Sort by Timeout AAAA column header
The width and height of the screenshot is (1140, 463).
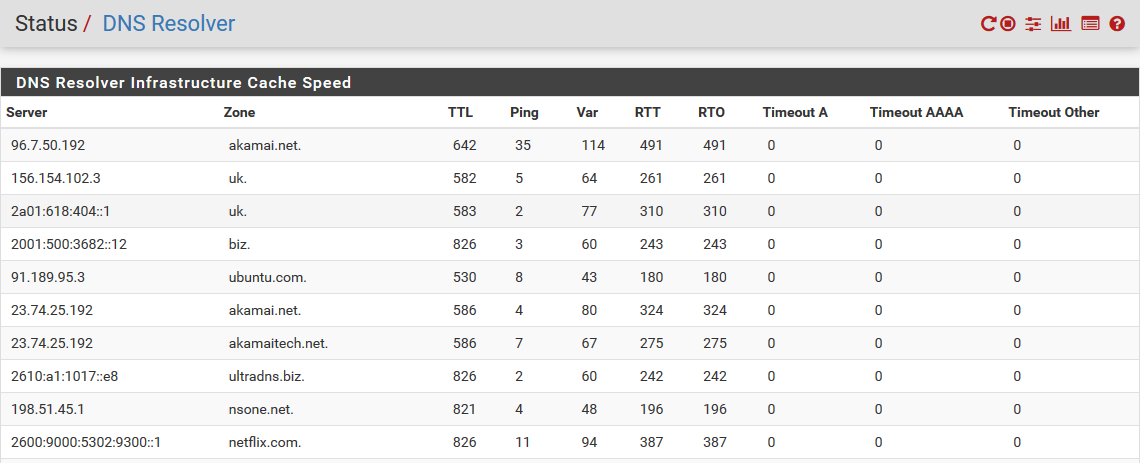(916, 113)
